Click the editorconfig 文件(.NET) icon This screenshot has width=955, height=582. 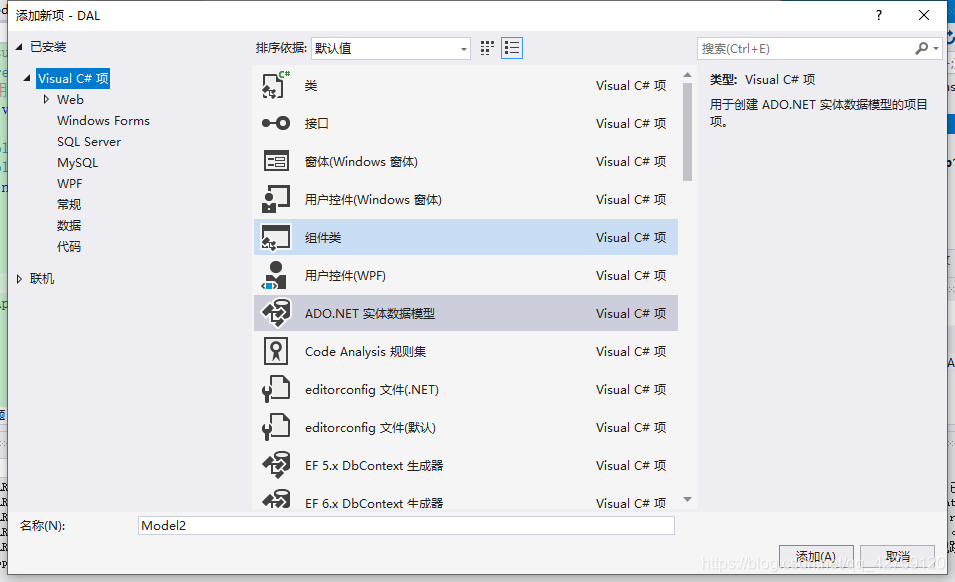coord(276,389)
